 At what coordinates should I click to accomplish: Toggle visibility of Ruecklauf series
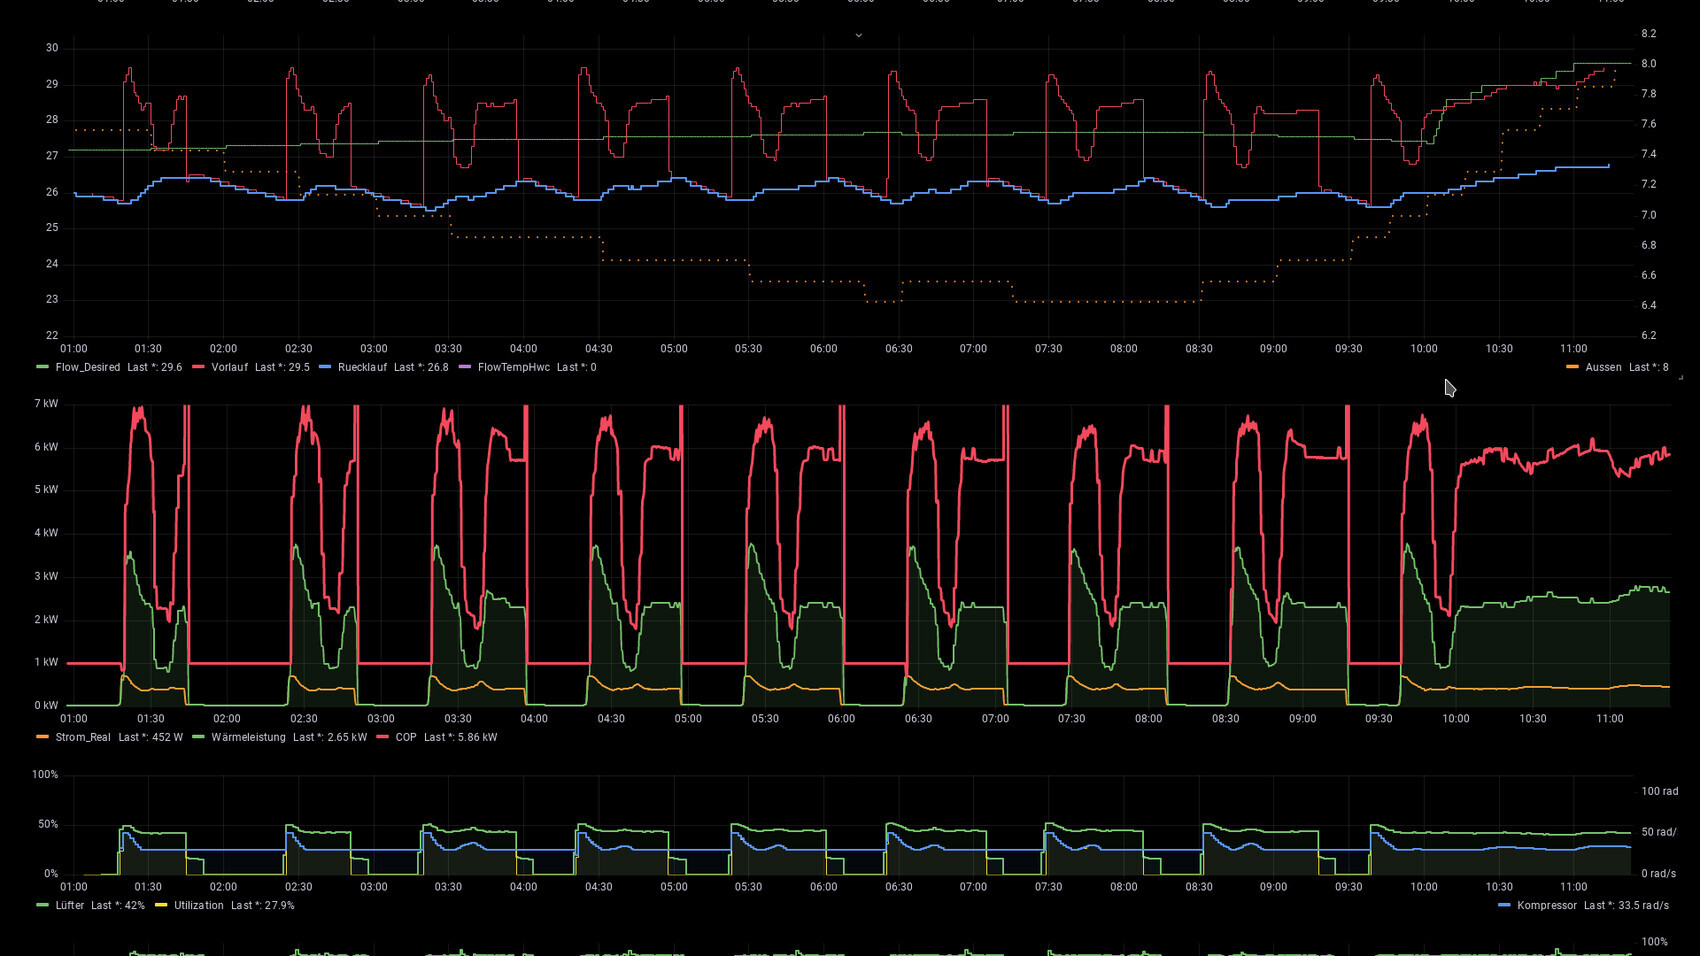pyautogui.click(x=362, y=367)
